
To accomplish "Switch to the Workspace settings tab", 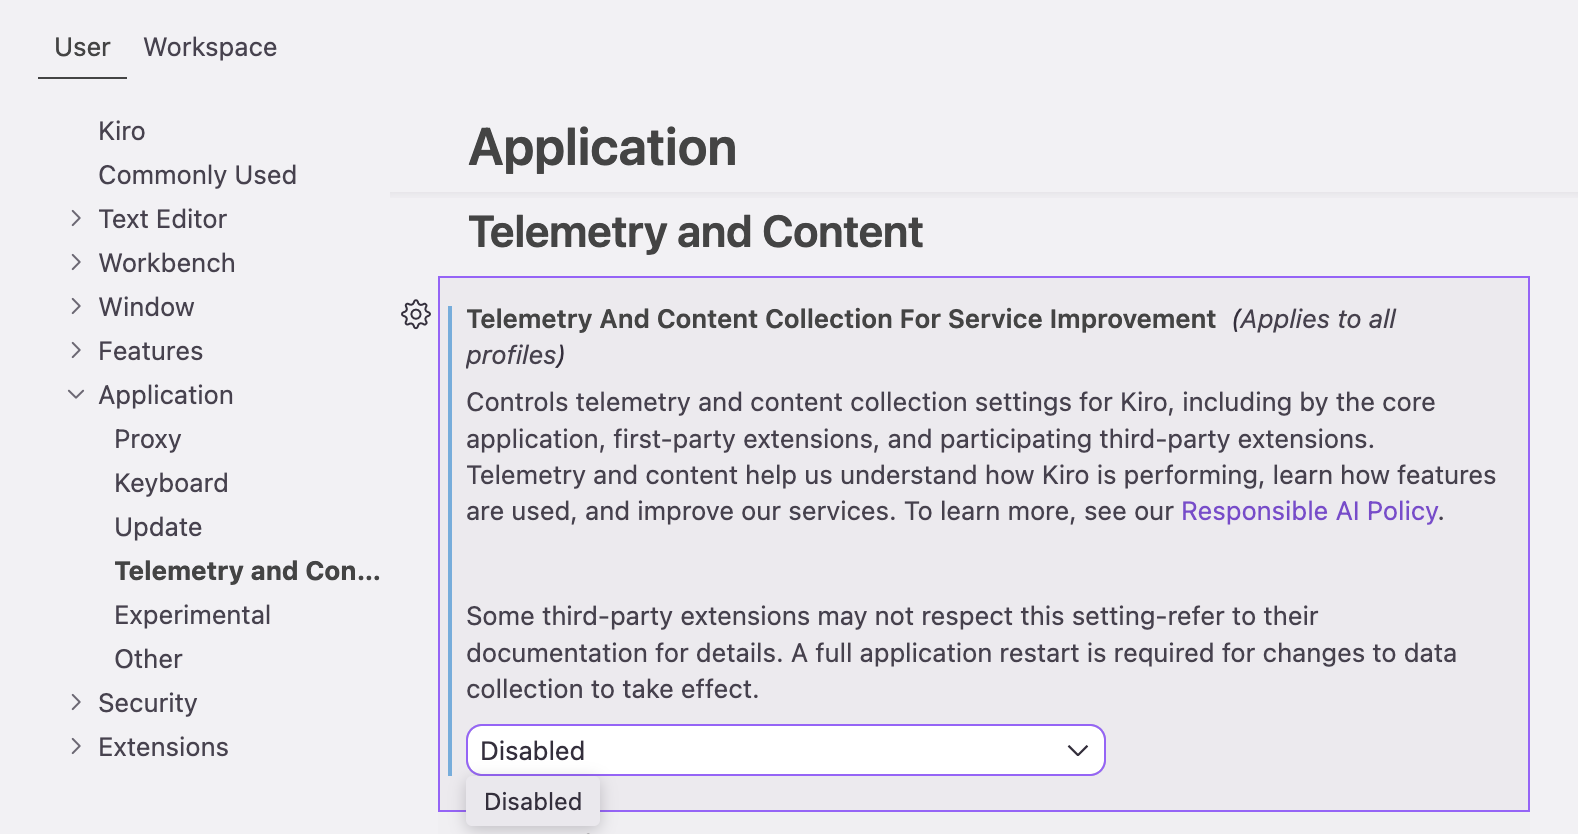I will click(210, 47).
